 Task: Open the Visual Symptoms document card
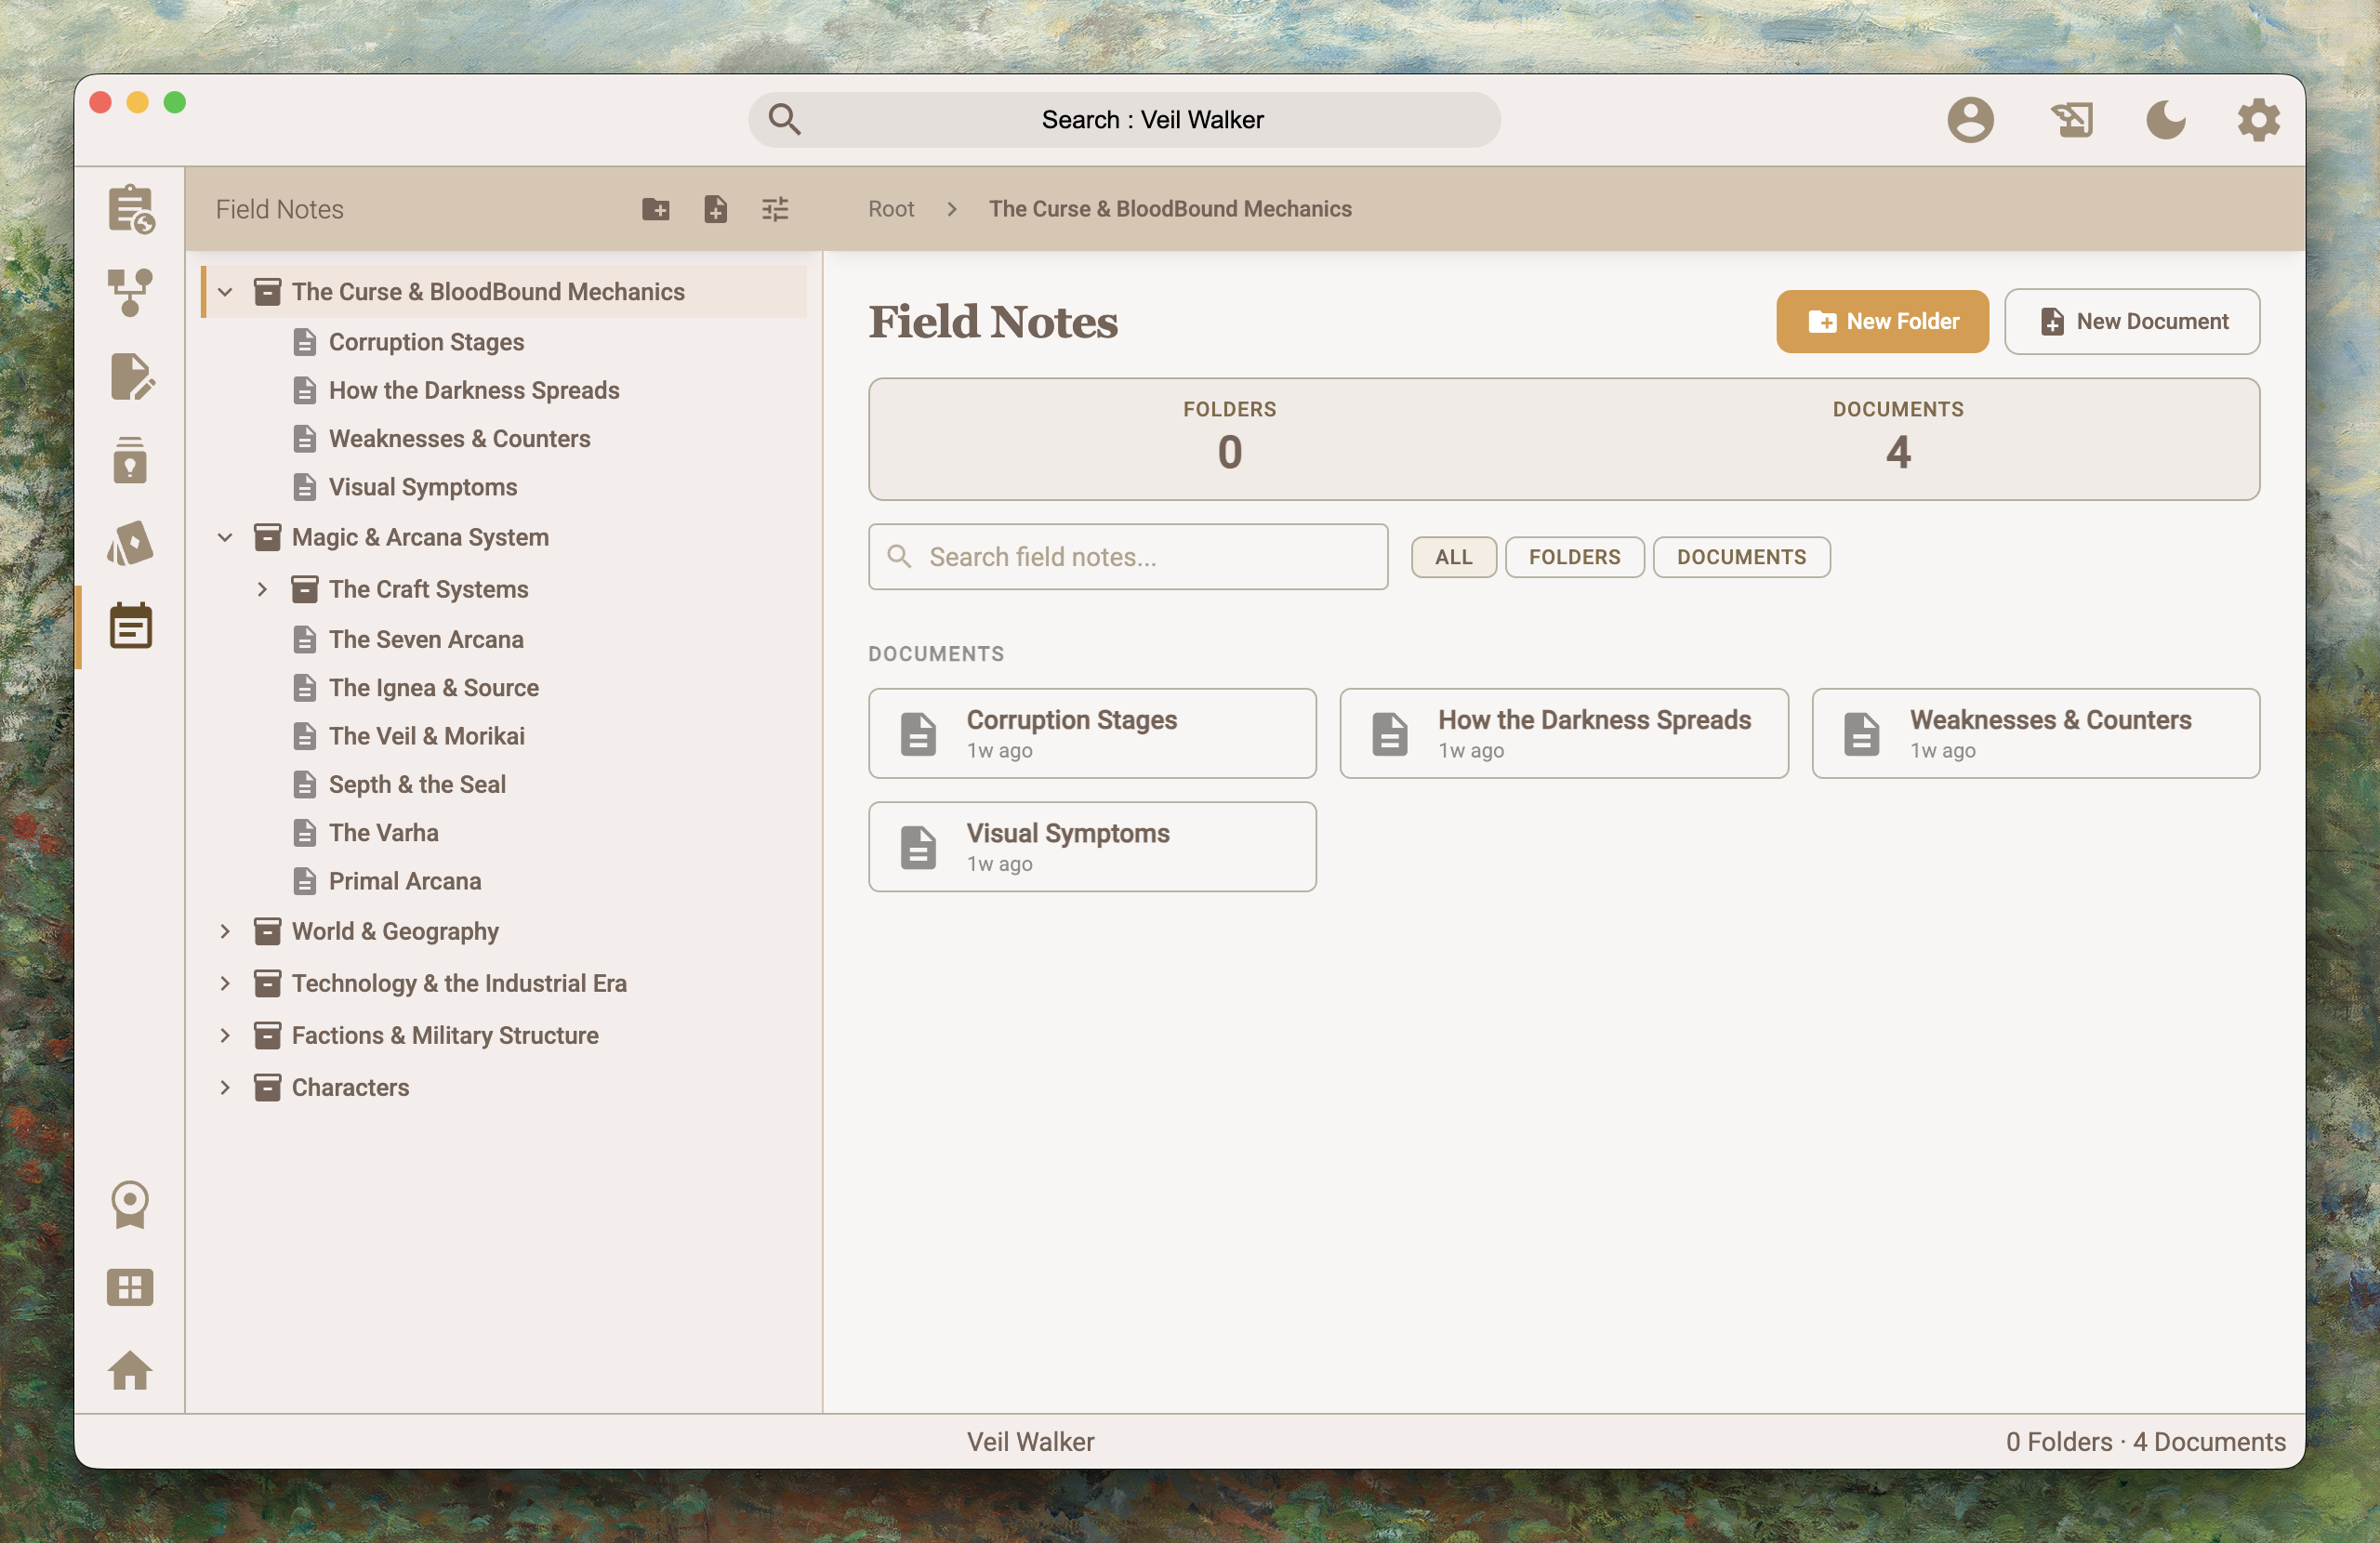click(1092, 846)
